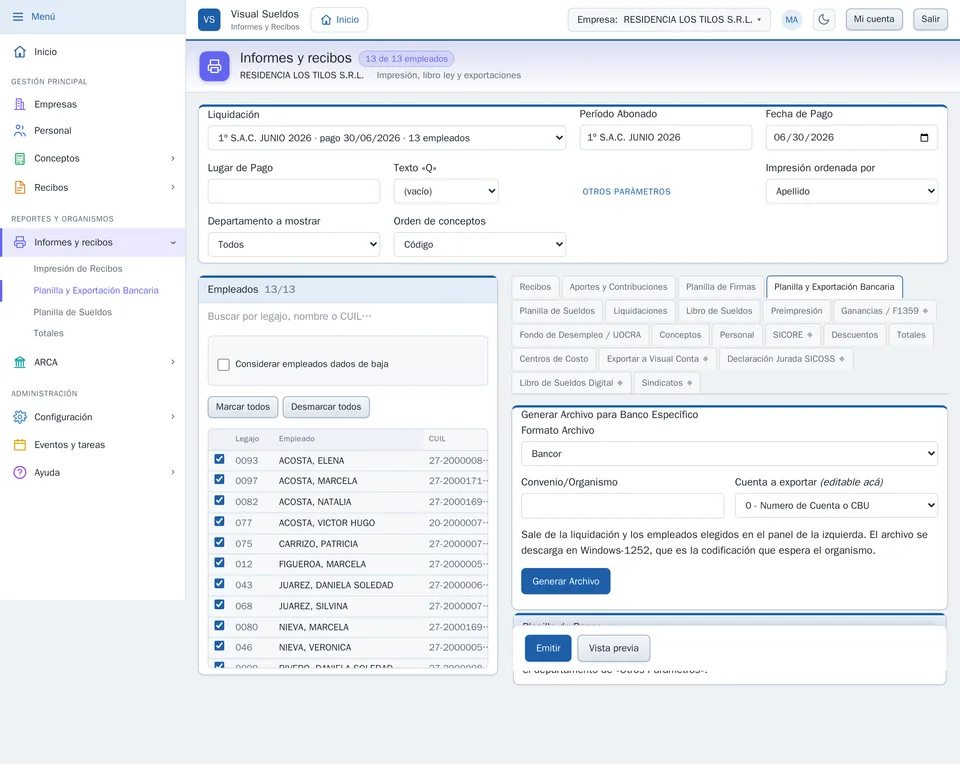This screenshot has width=960, height=764.
Task: Enable Considerar empleados dados de baja
Action: (x=223, y=365)
